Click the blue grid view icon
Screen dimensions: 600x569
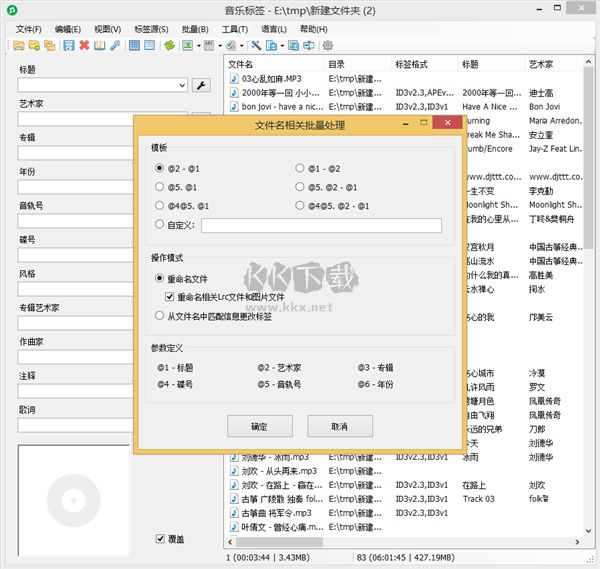[134, 46]
